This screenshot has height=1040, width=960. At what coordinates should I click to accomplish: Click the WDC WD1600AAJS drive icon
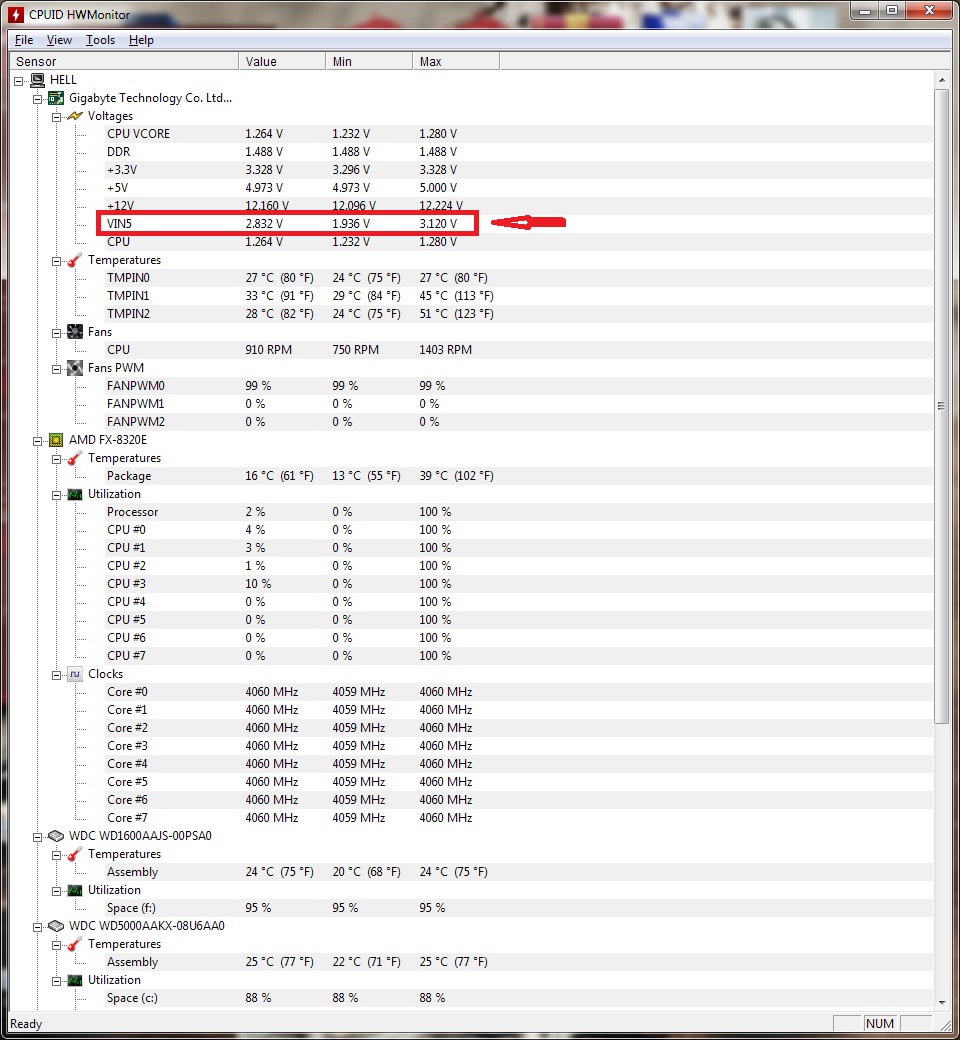coord(56,836)
